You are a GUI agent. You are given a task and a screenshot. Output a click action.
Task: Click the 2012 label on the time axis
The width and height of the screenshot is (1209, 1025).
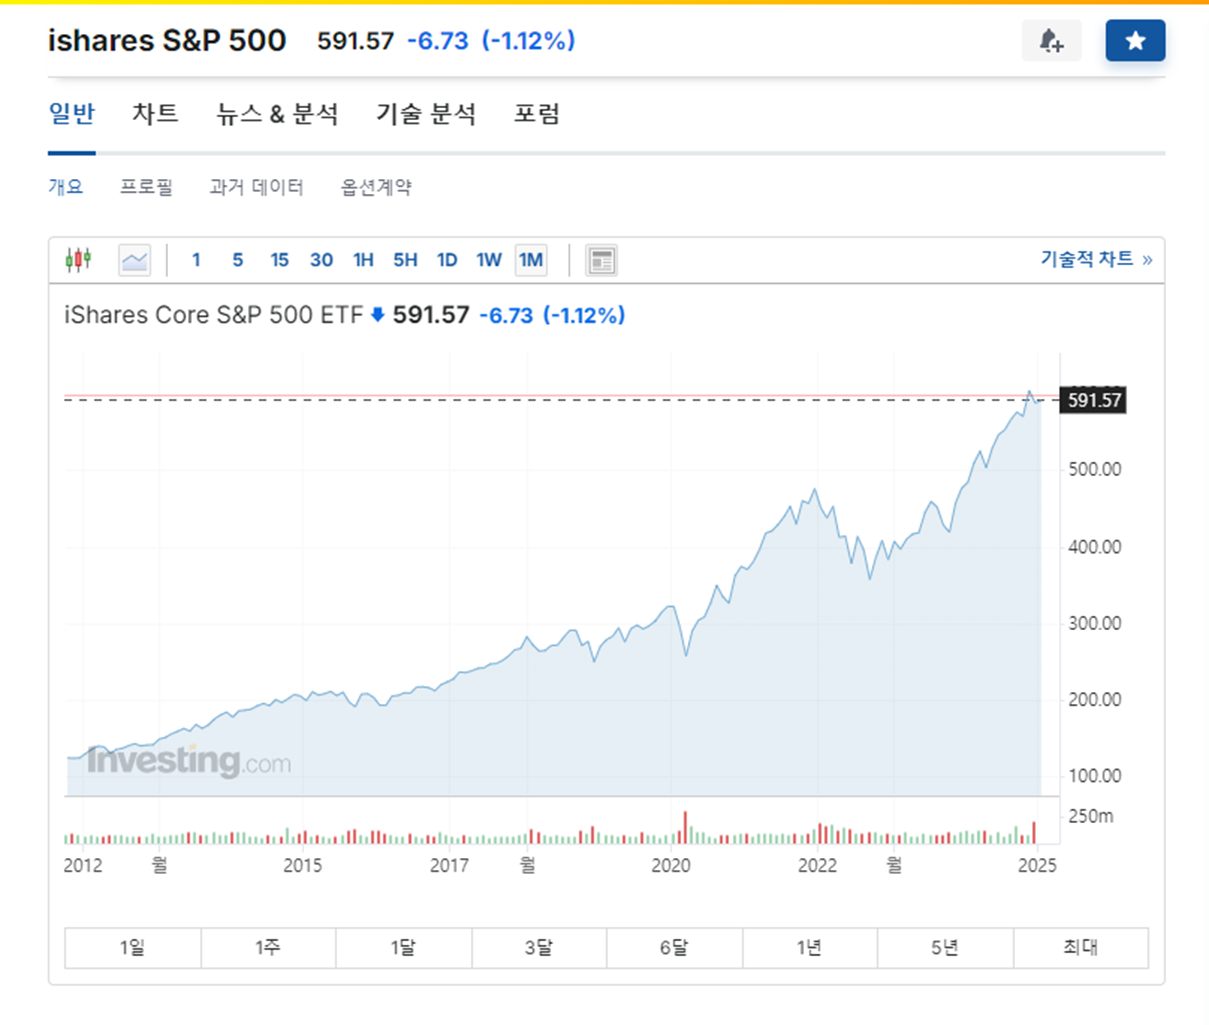click(83, 866)
